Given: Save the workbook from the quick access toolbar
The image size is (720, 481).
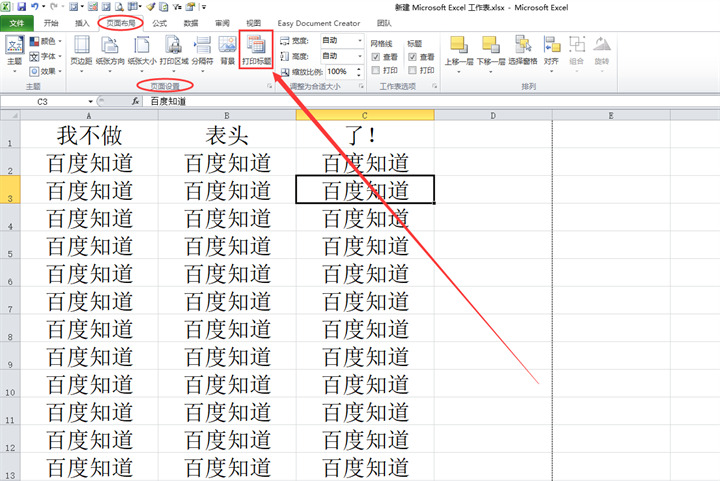Looking at the screenshot, I should pos(21,7).
